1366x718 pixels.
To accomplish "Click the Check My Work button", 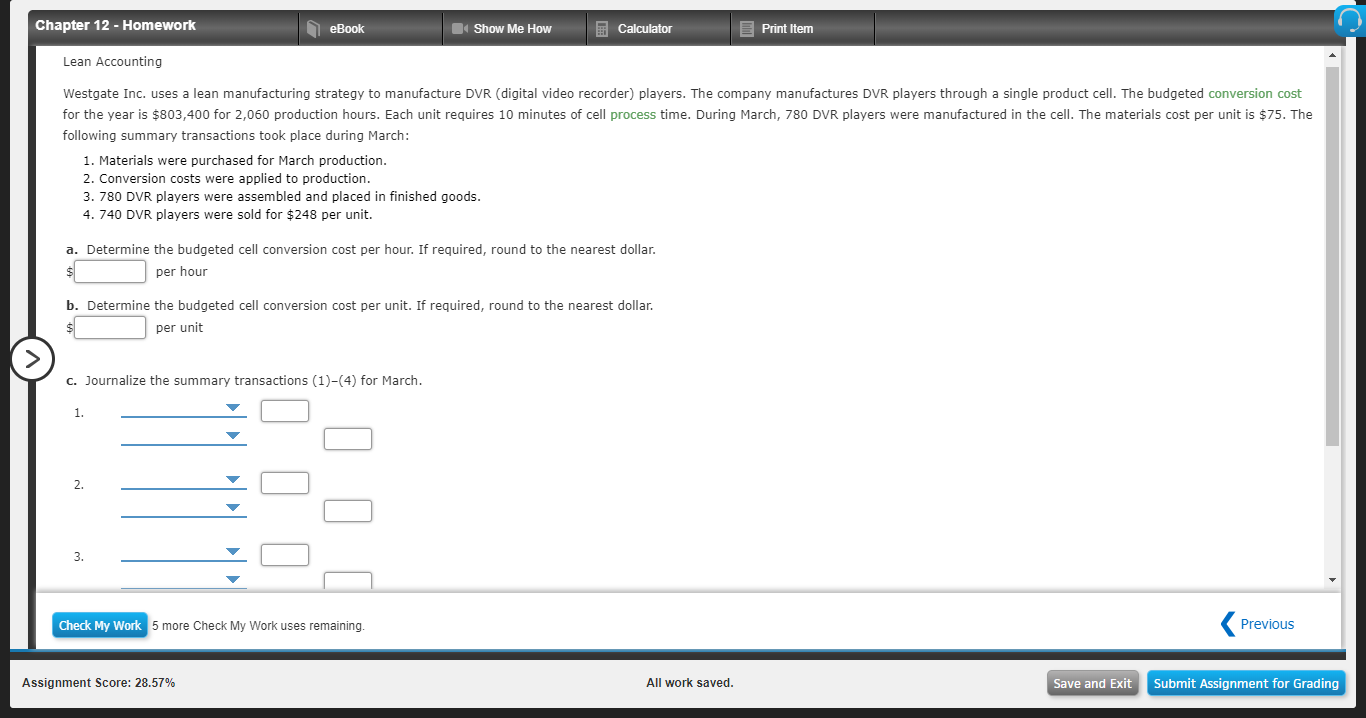I will [x=99, y=624].
